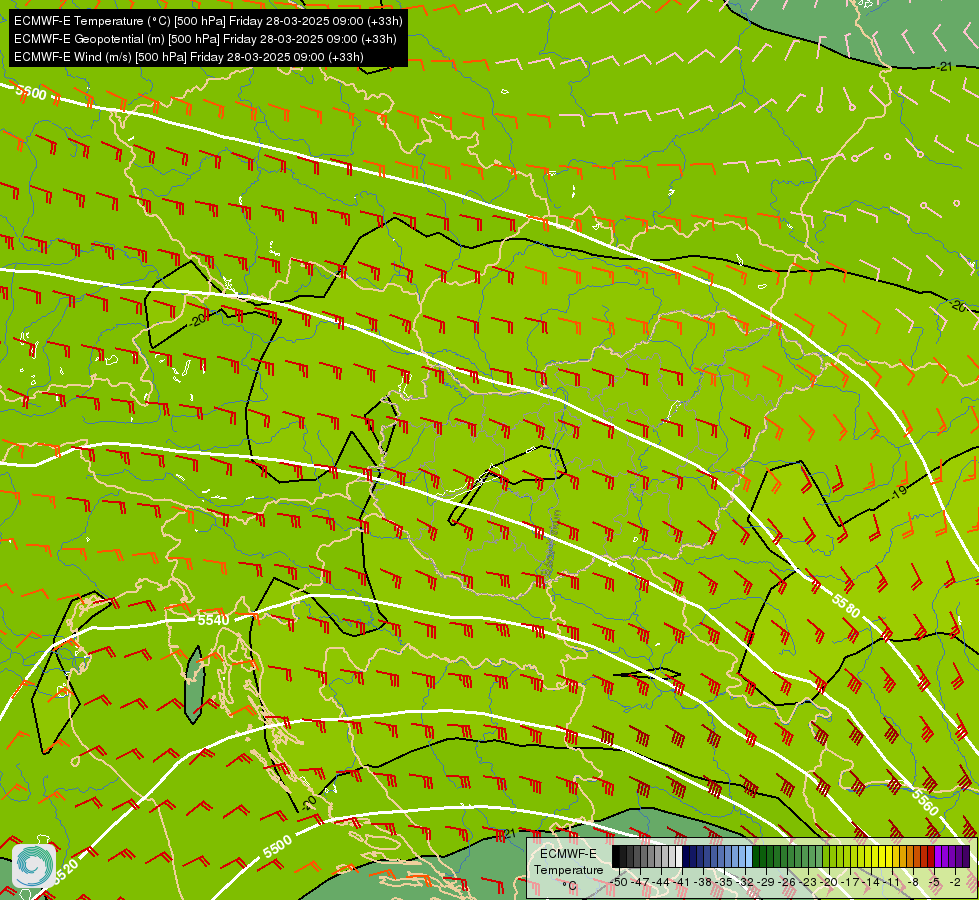Select the Temperature 500 hPa title line
Viewport: 979px width, 900px height.
(x=208, y=21)
